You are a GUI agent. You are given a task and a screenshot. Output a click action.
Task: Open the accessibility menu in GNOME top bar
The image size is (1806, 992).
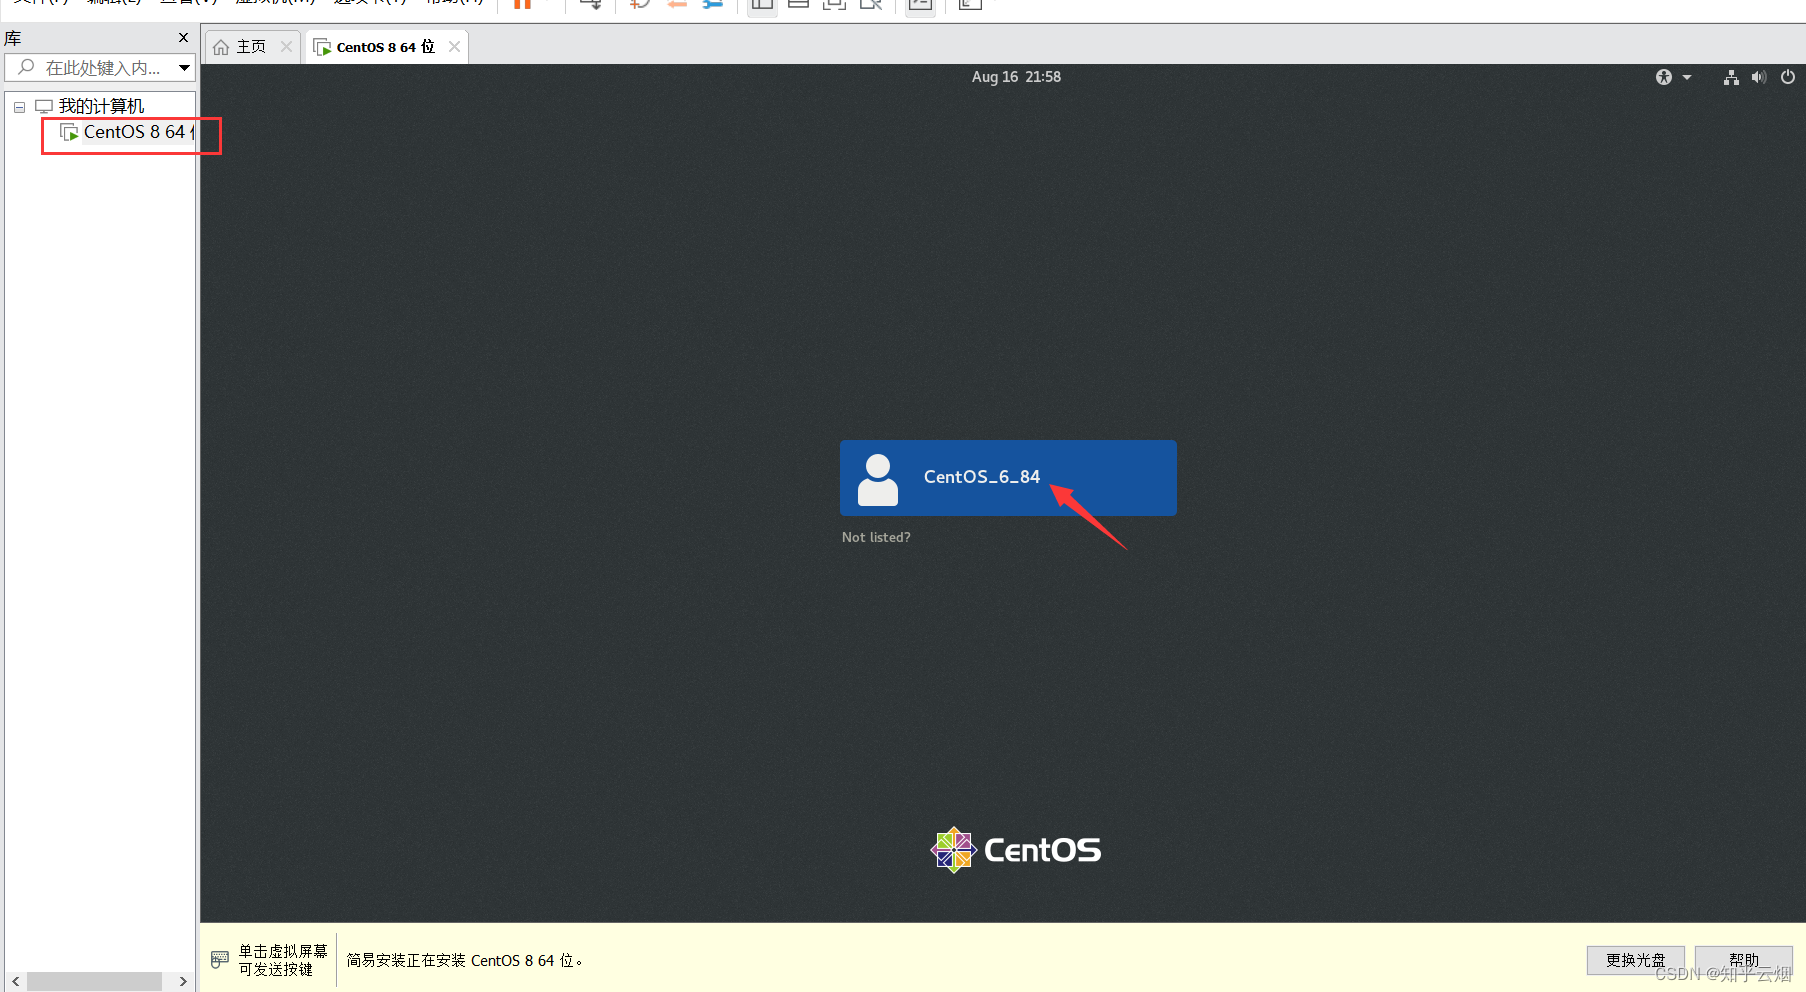coord(1672,77)
